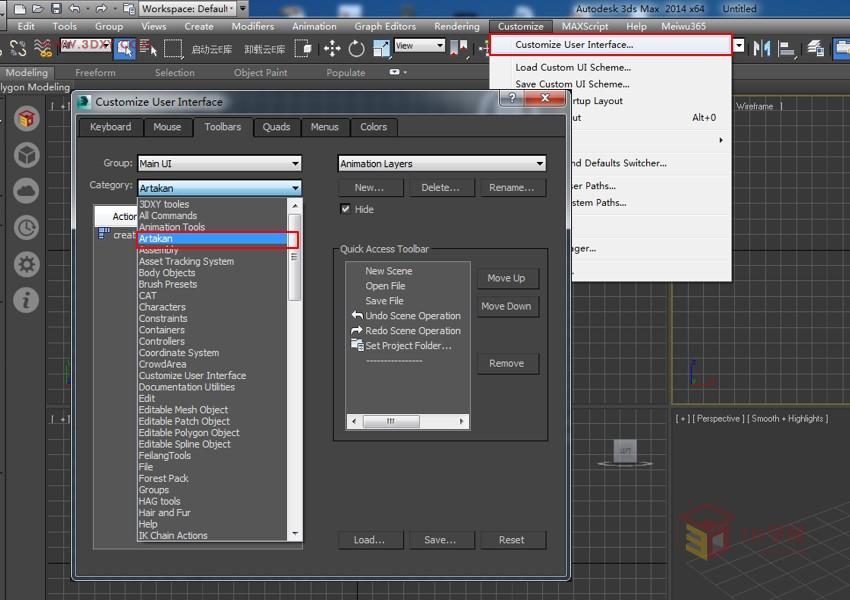850x600 pixels.
Task: Open Select by Name tool
Action: coord(147,48)
